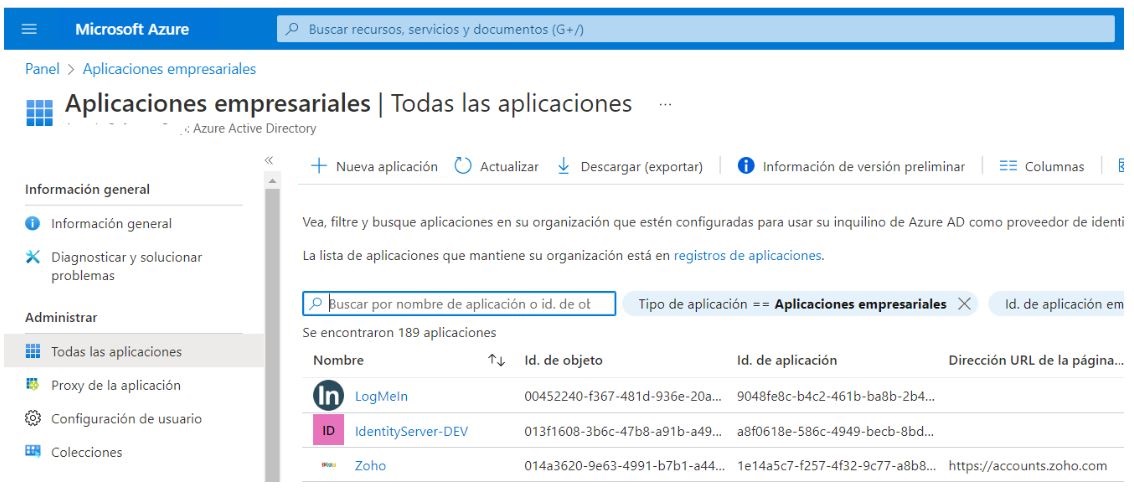
Task: Open the IdentityServer-DEV application
Action: (x=412, y=431)
